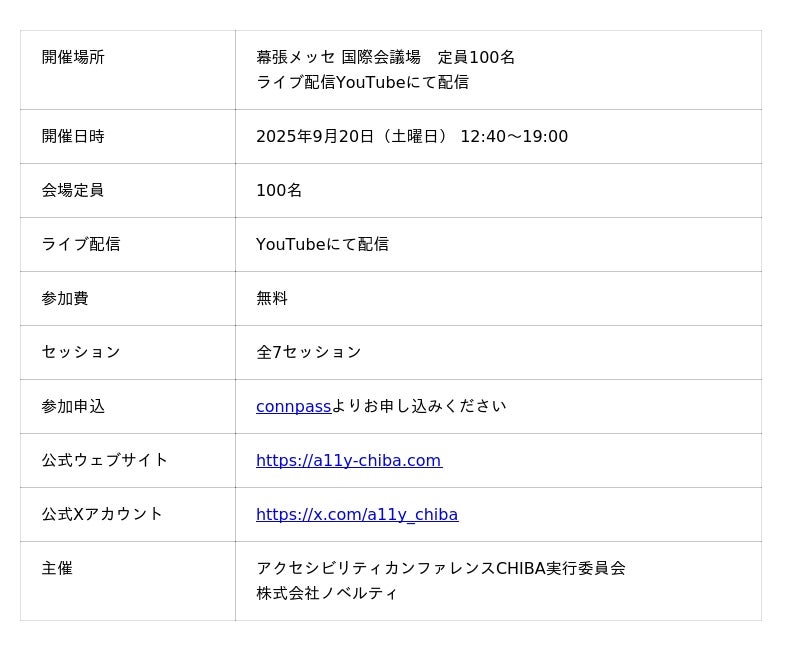Open the x.com/a11y_chiba account link

coord(357,514)
